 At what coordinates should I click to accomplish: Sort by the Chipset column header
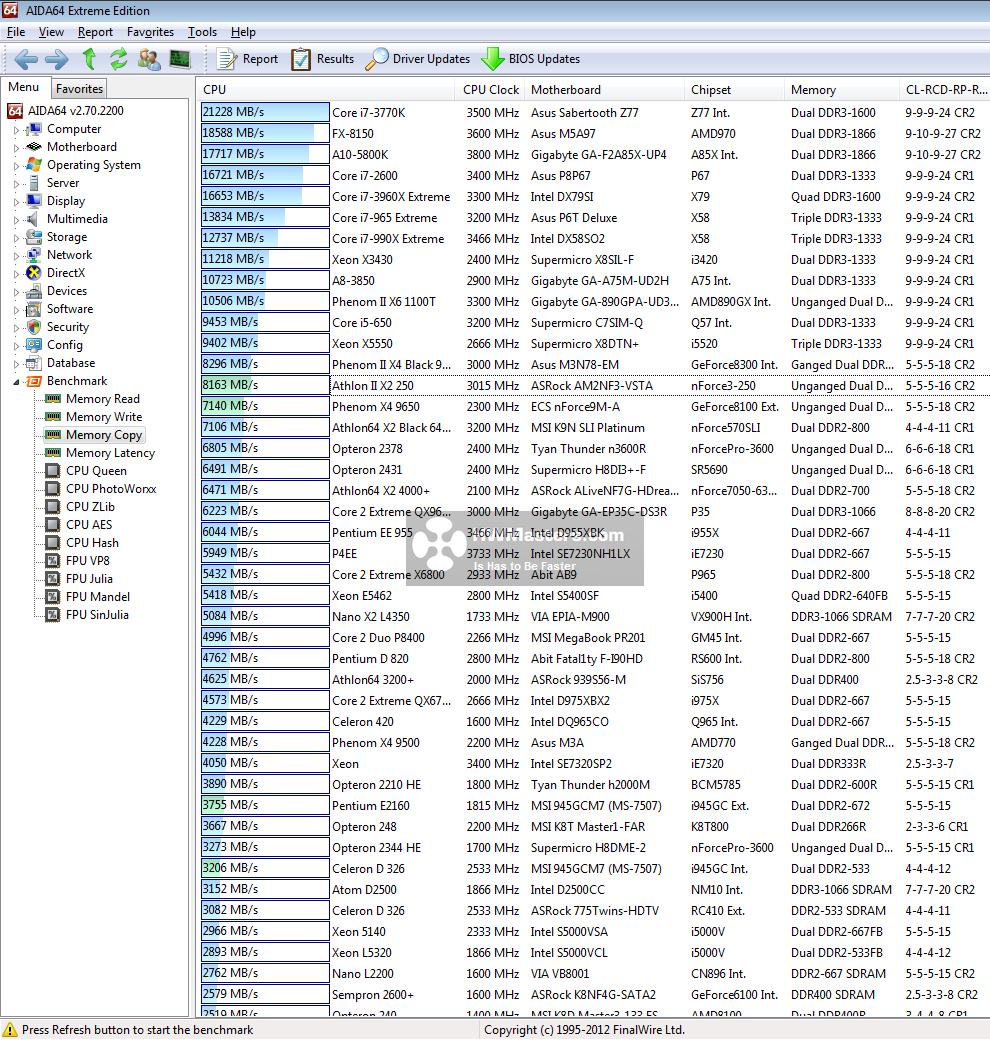click(x=734, y=90)
